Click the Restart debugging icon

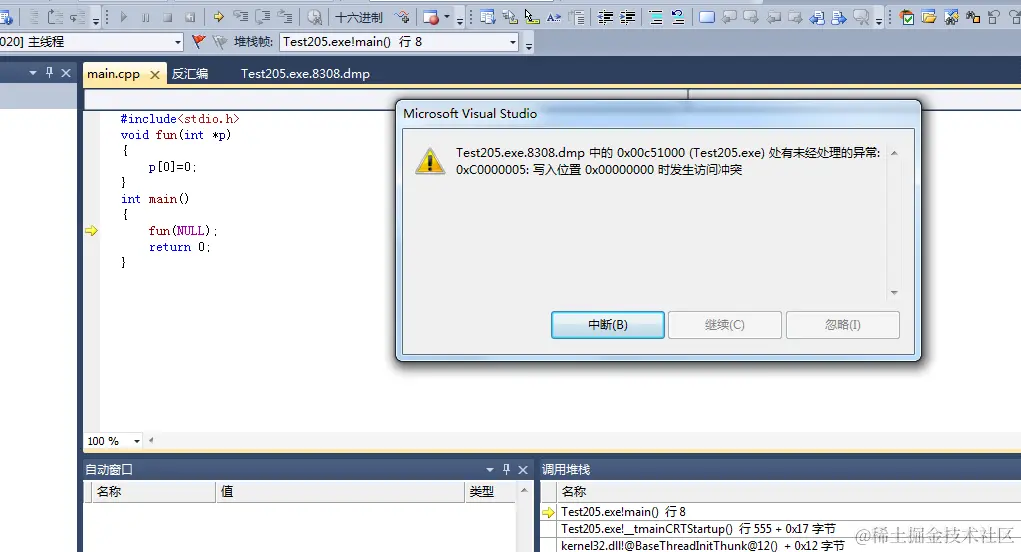[189, 18]
